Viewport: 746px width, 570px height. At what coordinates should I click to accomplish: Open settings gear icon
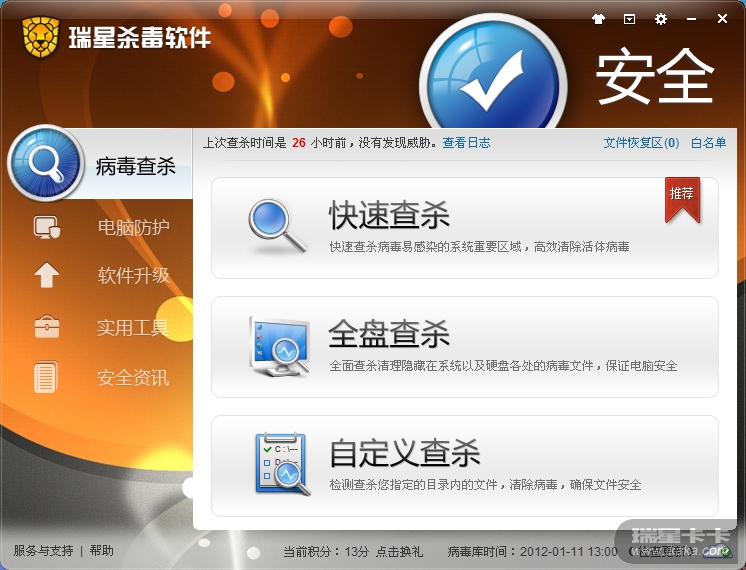[660, 19]
